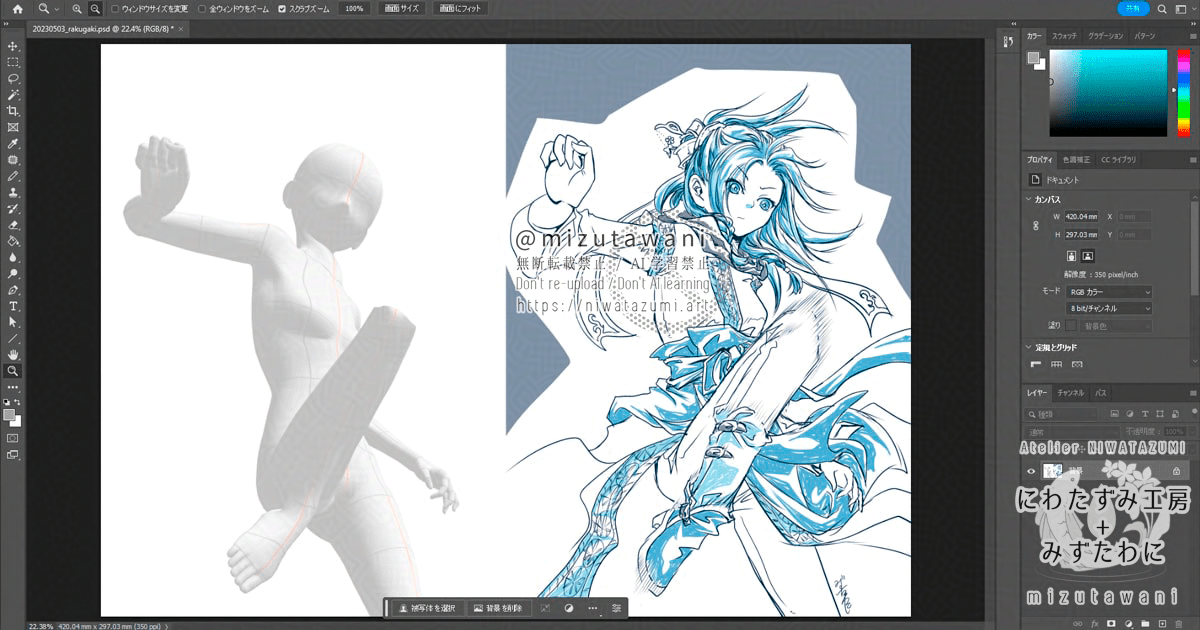Open the 8 bit/チャンネル depth dropdown
1200x630 pixels.
click(1108, 308)
